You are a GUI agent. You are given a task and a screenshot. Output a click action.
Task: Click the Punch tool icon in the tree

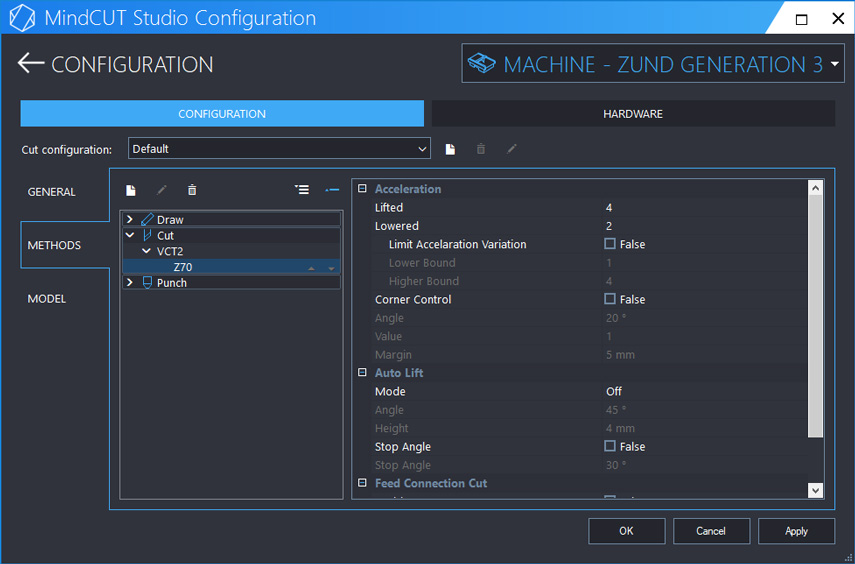click(x=147, y=283)
